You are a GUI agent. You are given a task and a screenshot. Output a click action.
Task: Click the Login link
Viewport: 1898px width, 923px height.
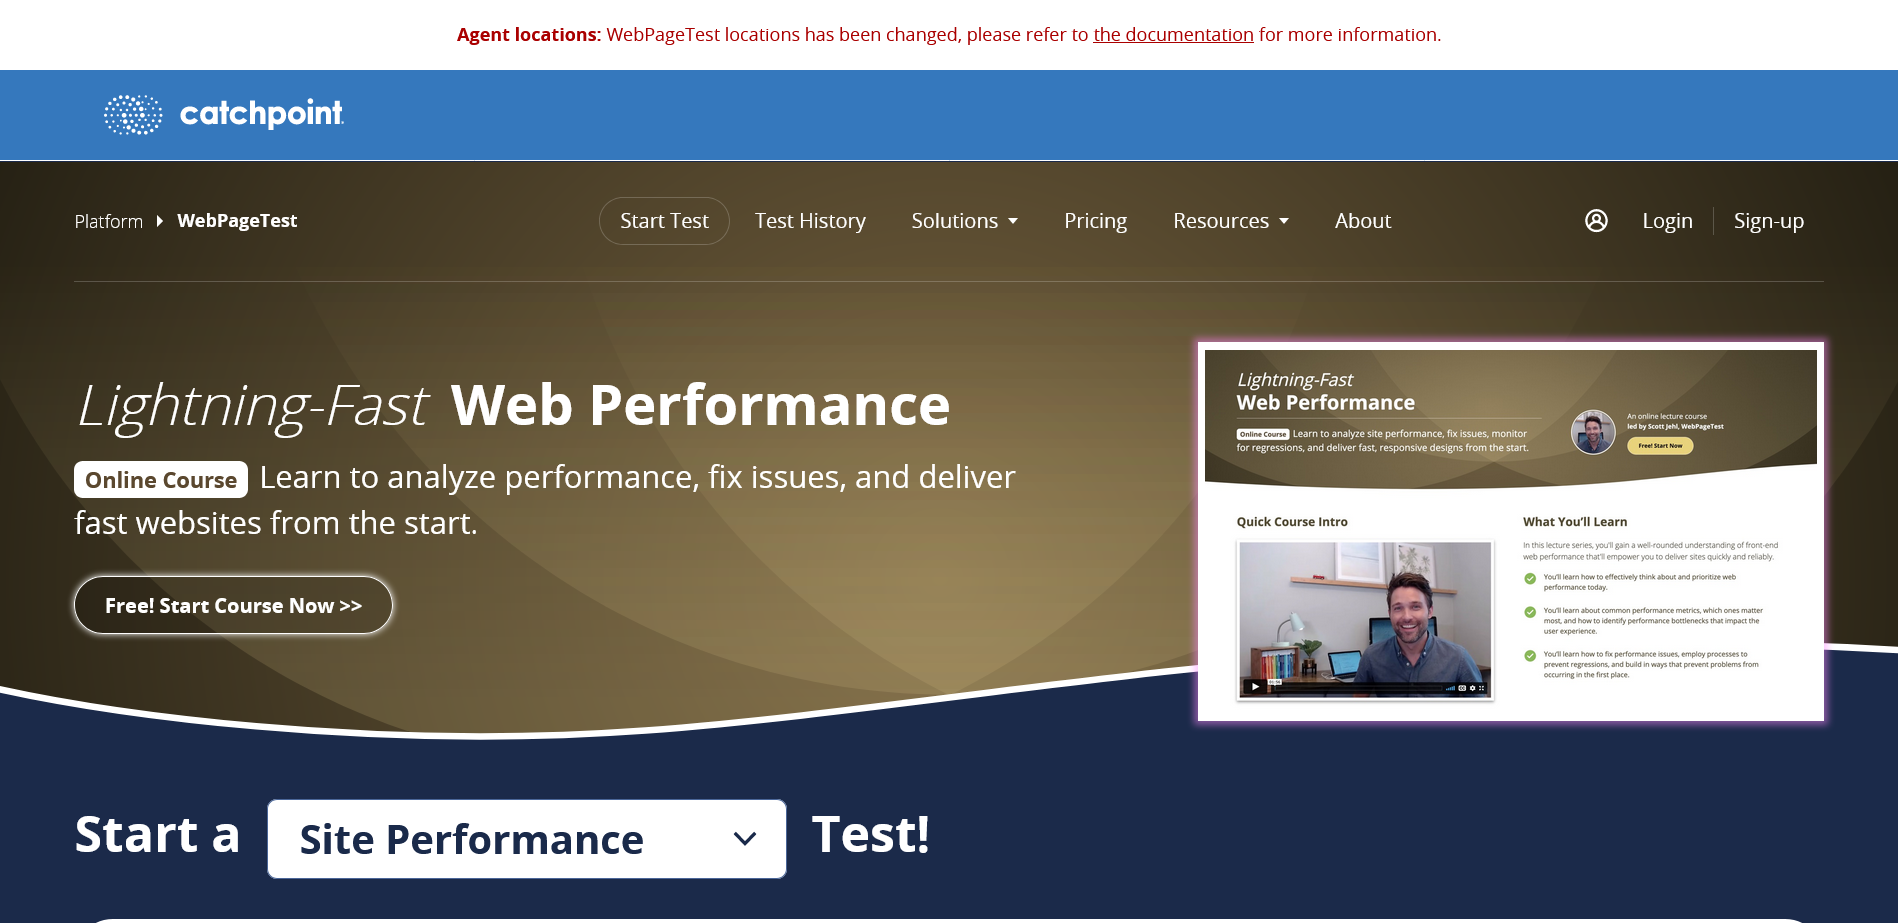(1667, 221)
